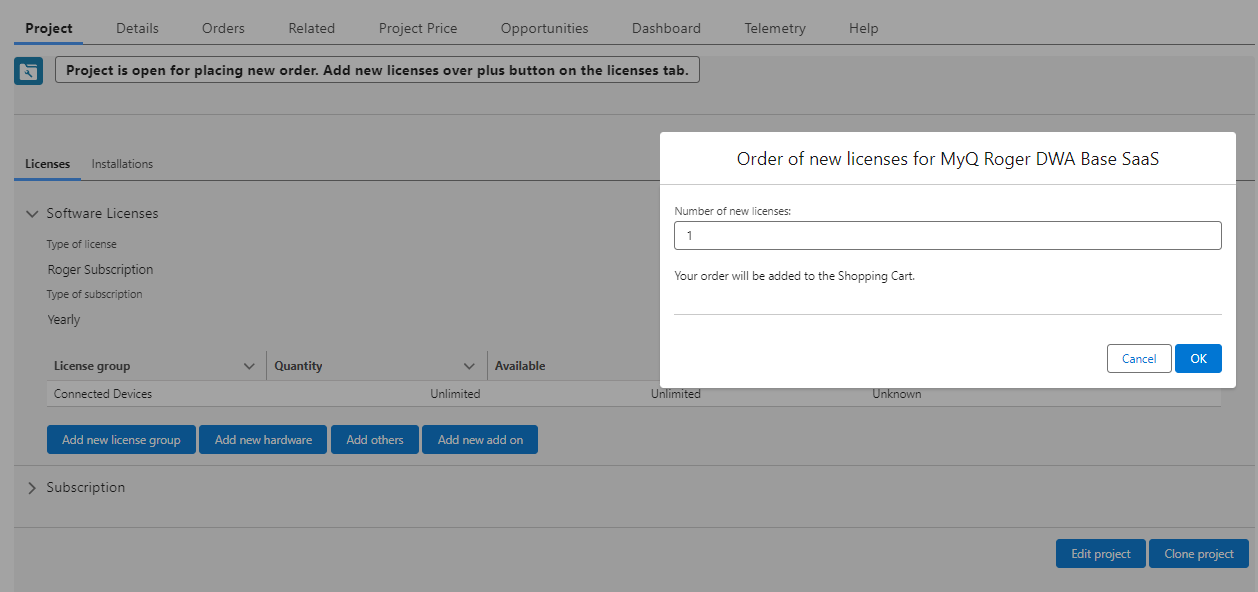
Task: Click the Edit project button
Action: (1100, 554)
